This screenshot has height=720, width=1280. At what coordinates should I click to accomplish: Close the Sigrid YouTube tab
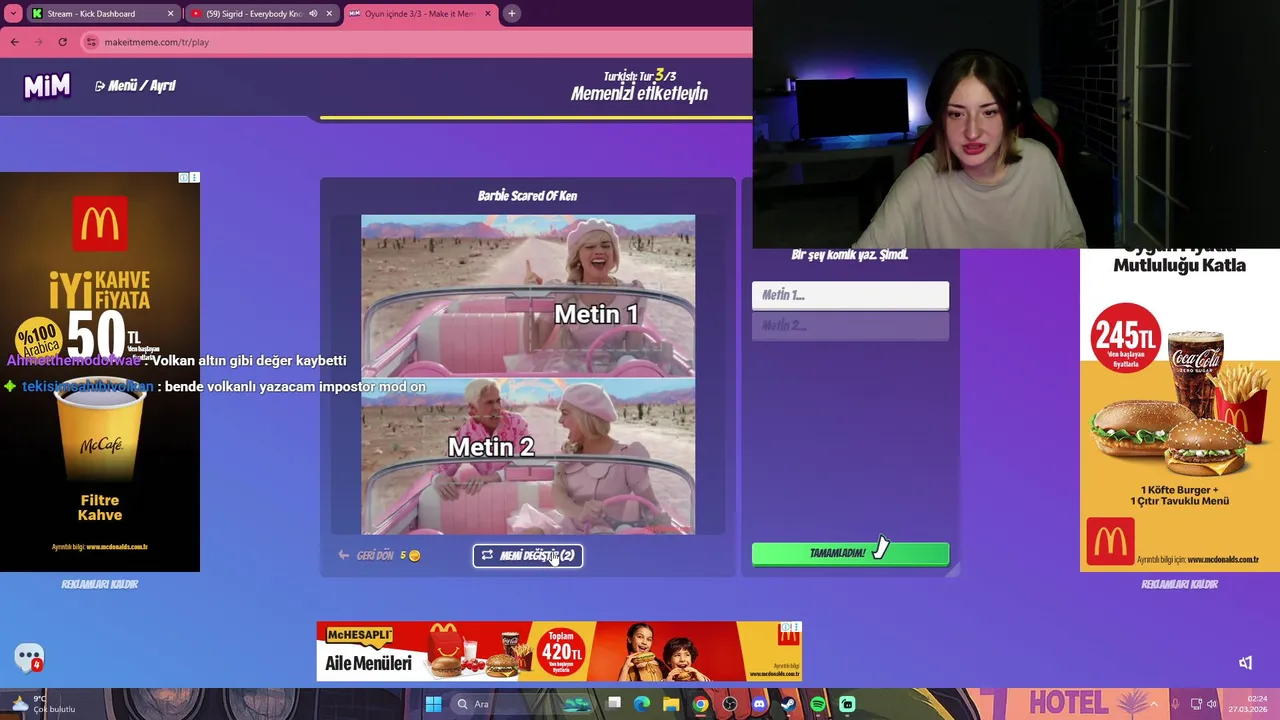coord(329,14)
